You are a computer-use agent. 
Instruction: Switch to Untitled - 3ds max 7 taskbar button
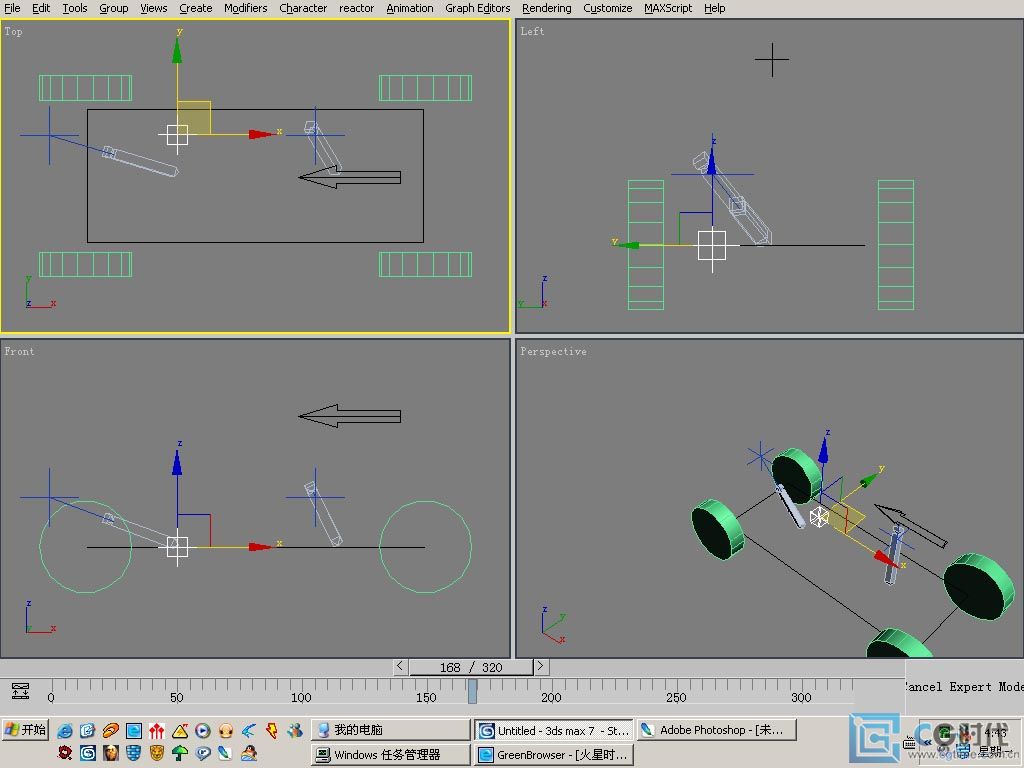pyautogui.click(x=554, y=729)
